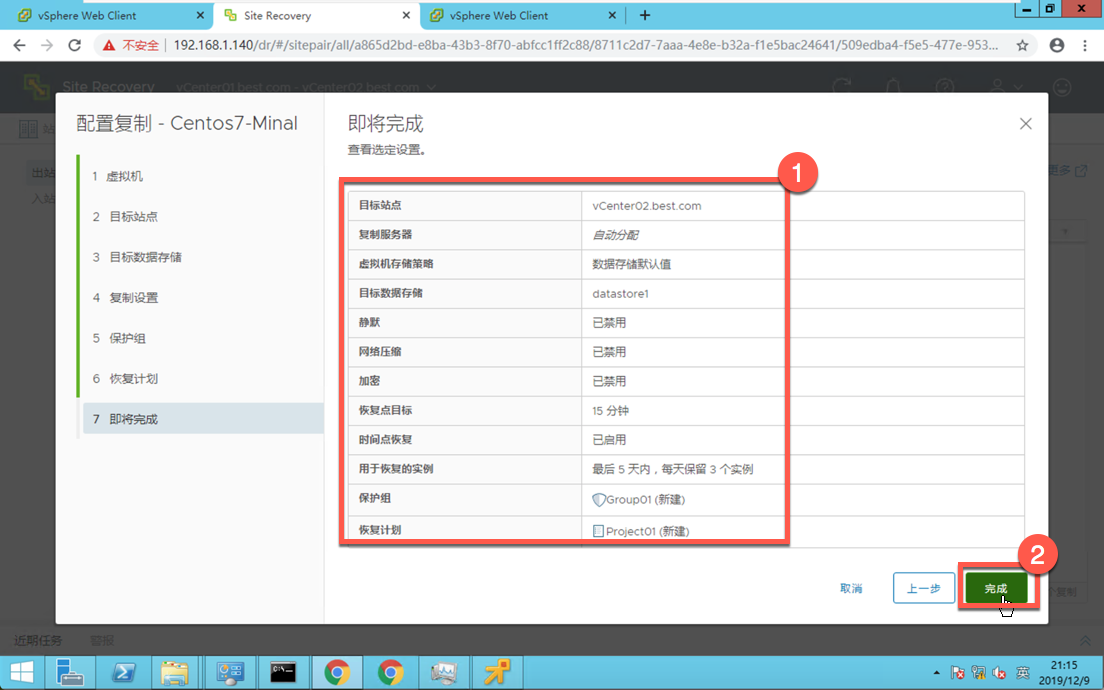The height and width of the screenshot is (690, 1104).
Task: Click the vCenter02.best.com value
Action: [646, 206]
